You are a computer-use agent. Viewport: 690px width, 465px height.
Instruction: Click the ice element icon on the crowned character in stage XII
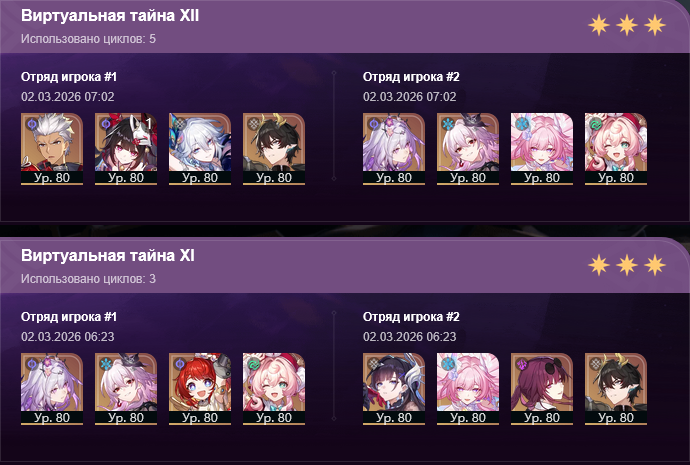pyautogui.click(x=448, y=124)
